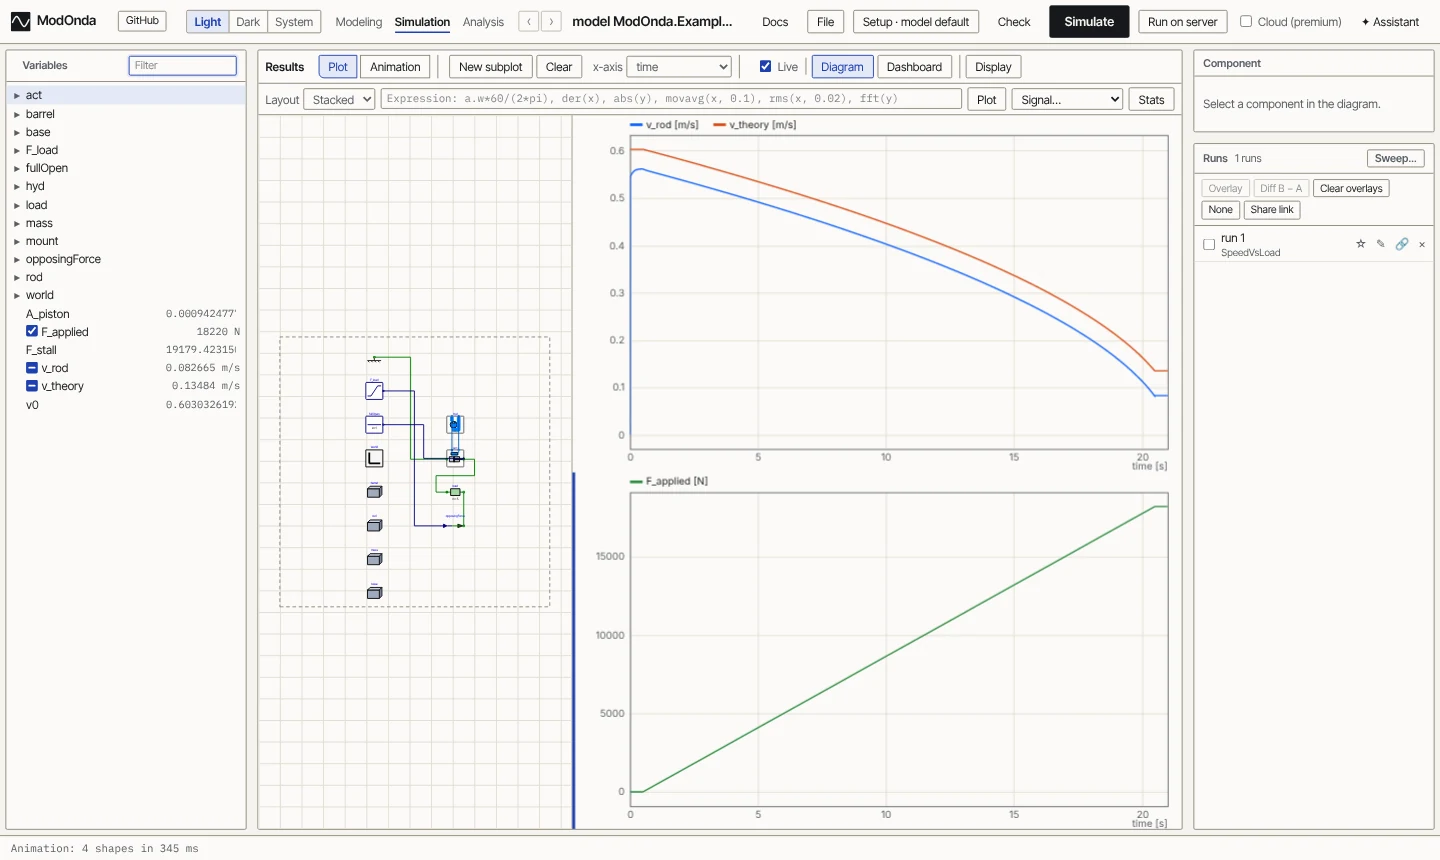Select the ramp source block in the diagram

tap(374, 391)
